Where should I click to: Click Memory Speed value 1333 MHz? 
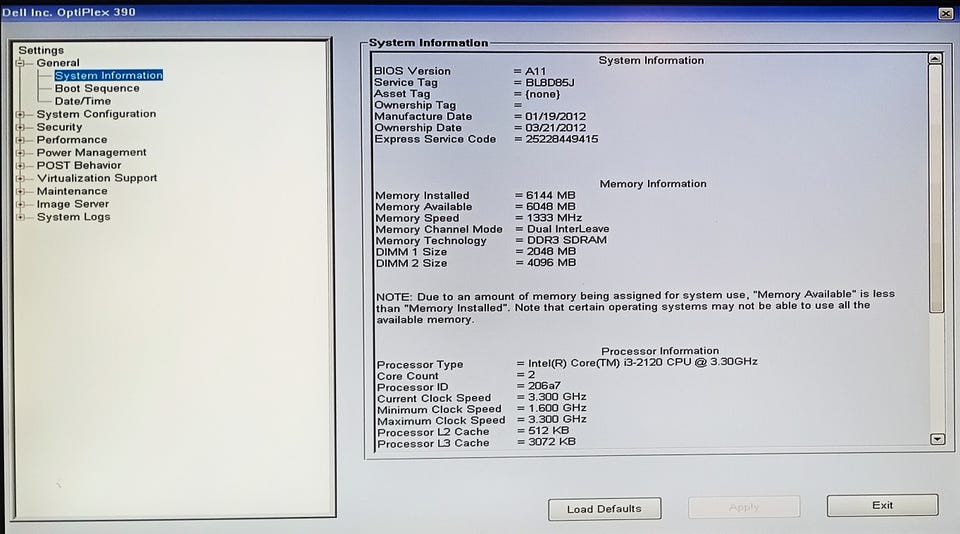[554, 218]
